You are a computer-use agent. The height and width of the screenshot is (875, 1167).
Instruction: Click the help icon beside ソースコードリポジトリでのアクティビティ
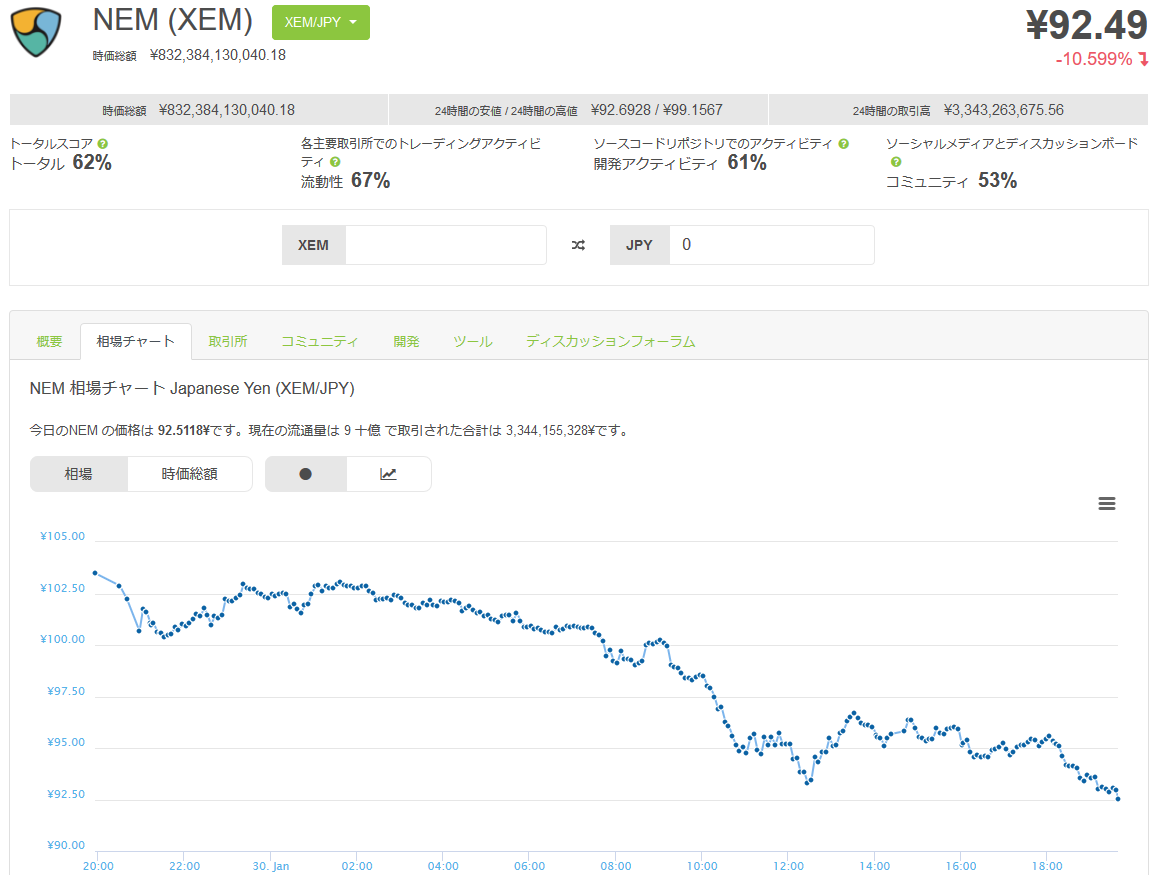coord(843,144)
